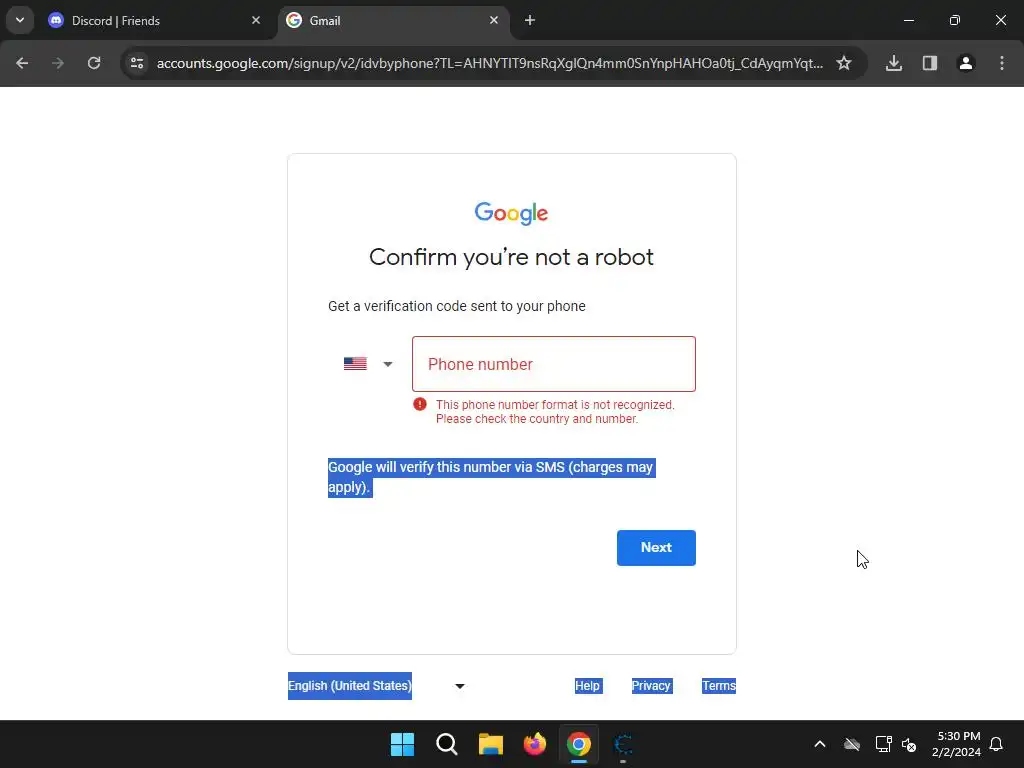Restore down the Chrome window
The image size is (1024, 768).
[x=955, y=20]
